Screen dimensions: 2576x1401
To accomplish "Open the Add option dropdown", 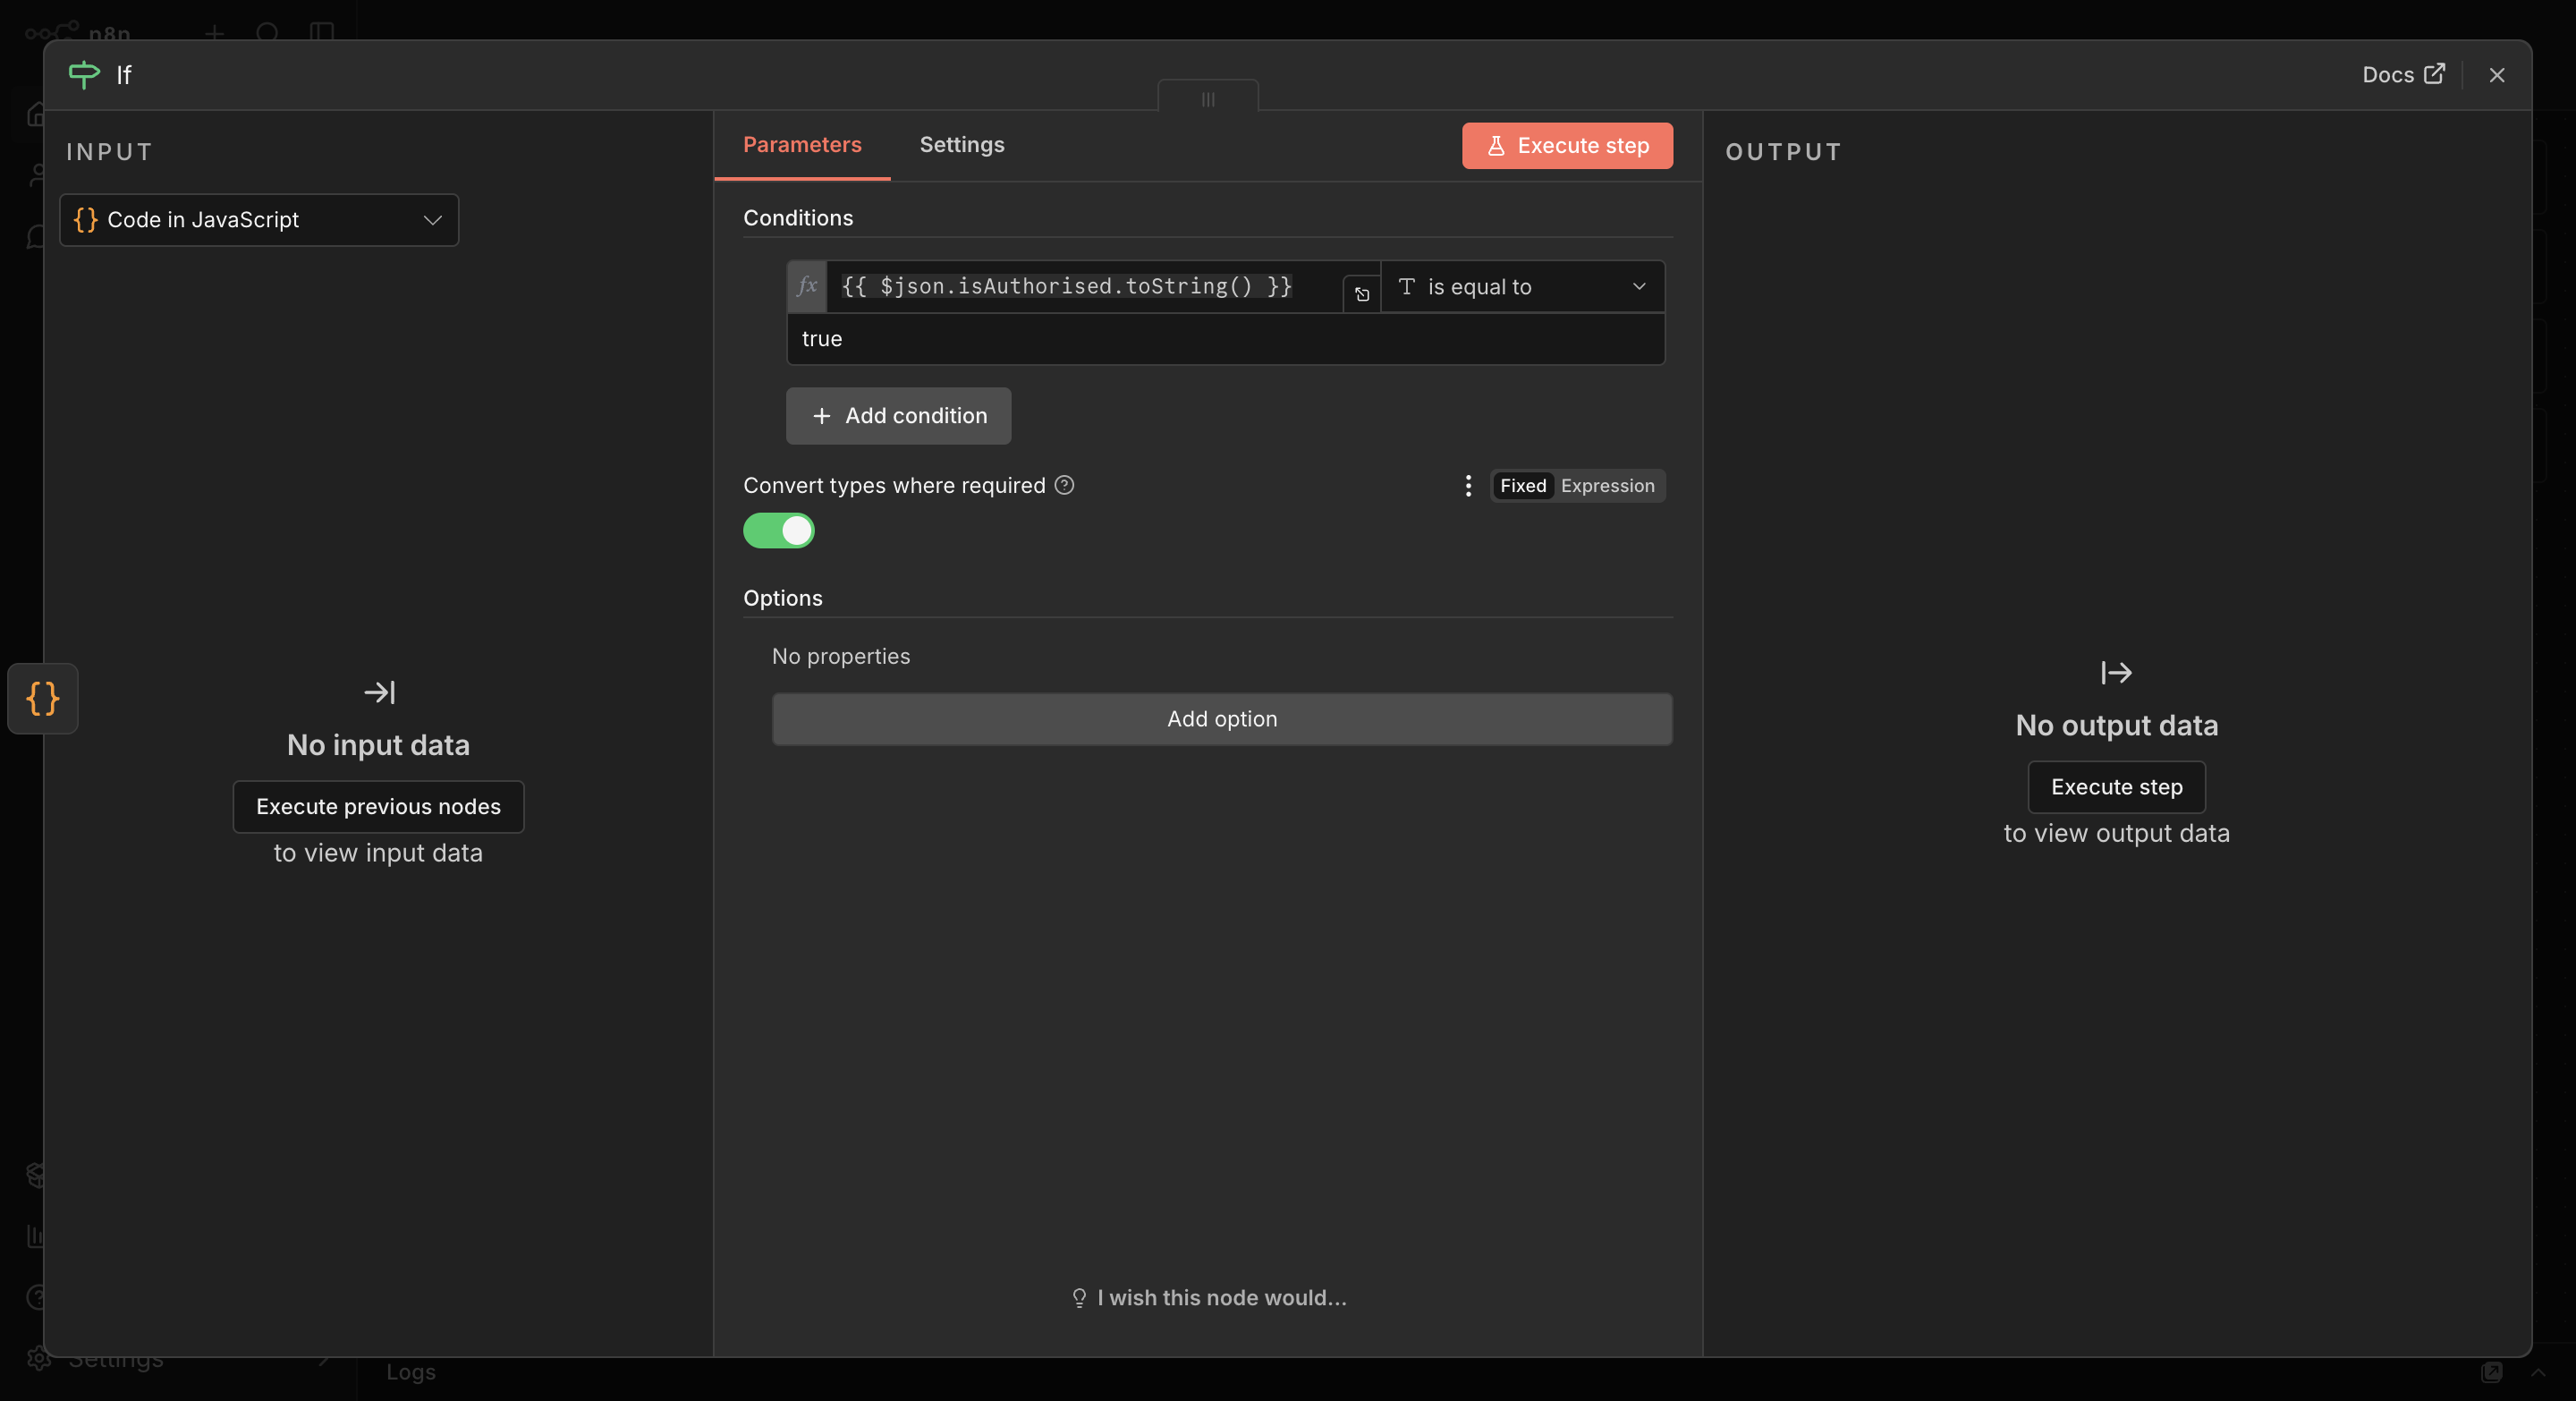I will coord(1221,719).
